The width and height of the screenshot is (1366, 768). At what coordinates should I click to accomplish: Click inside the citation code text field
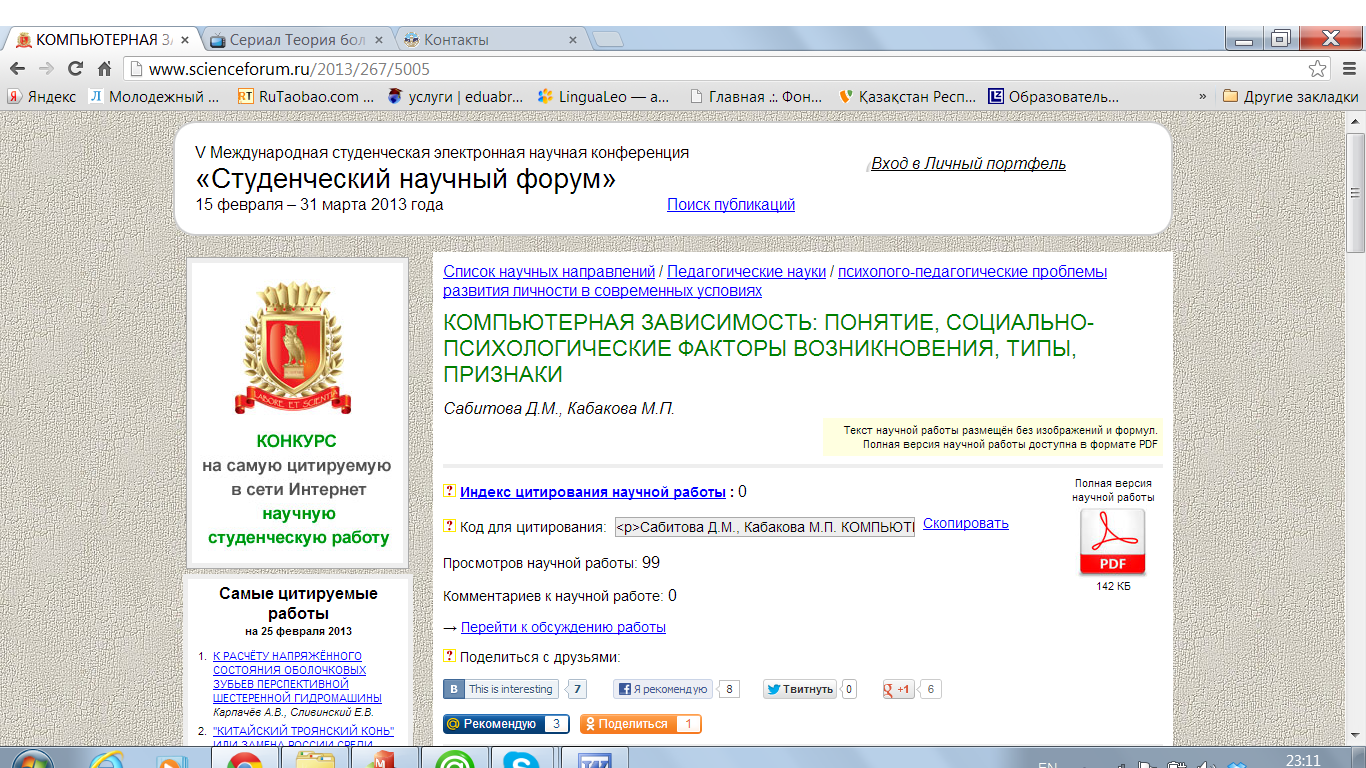tap(764, 527)
